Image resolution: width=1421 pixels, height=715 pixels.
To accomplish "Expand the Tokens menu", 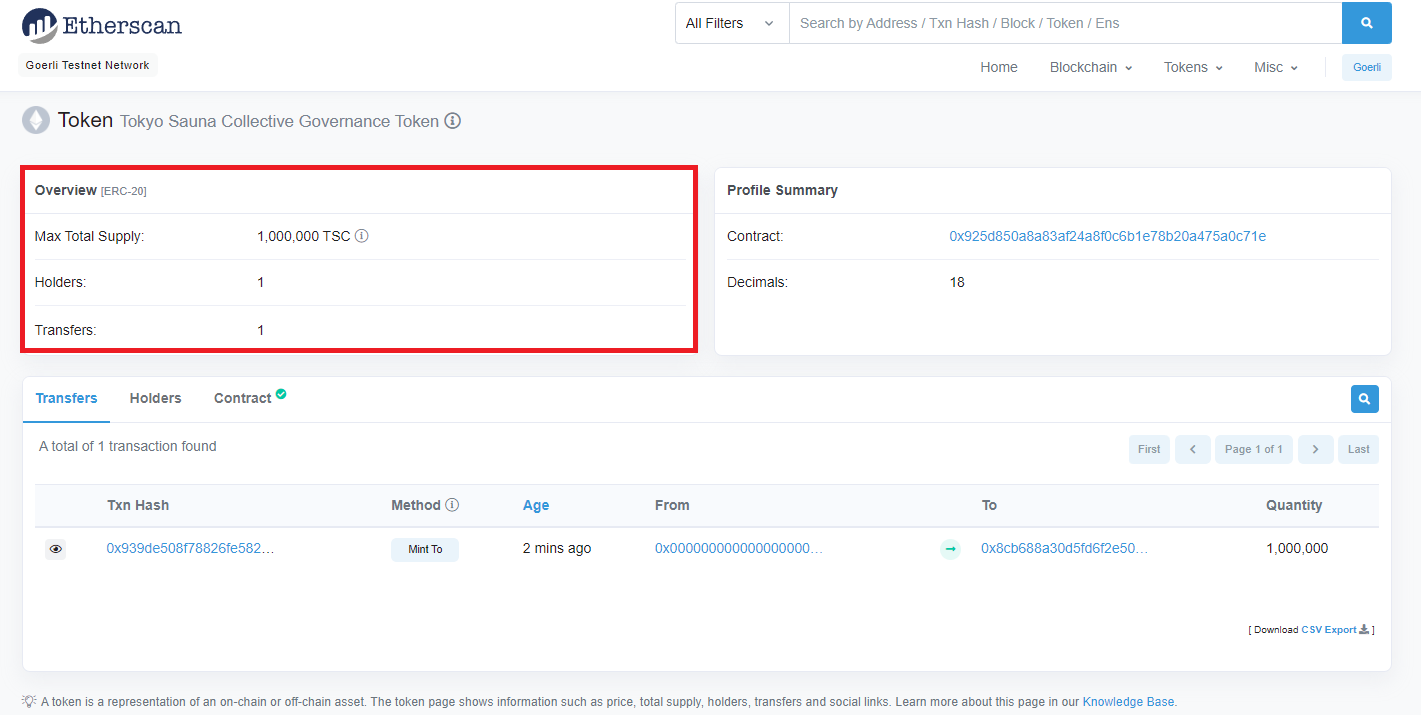I will tap(1193, 67).
